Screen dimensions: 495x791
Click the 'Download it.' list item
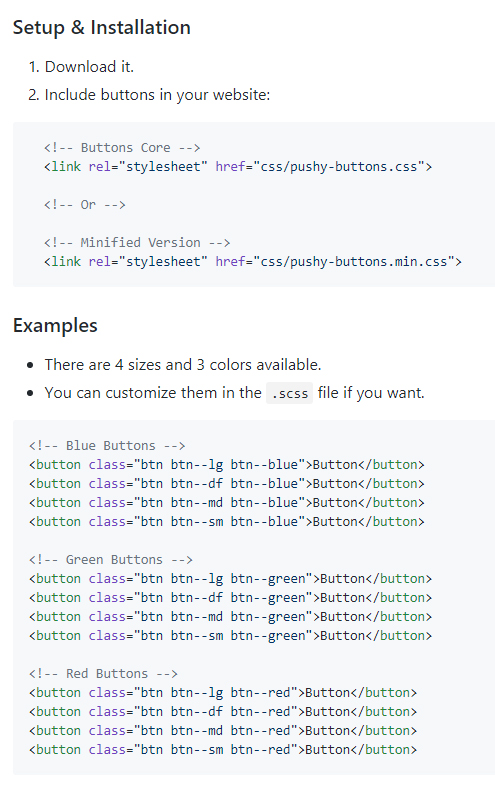point(89,67)
